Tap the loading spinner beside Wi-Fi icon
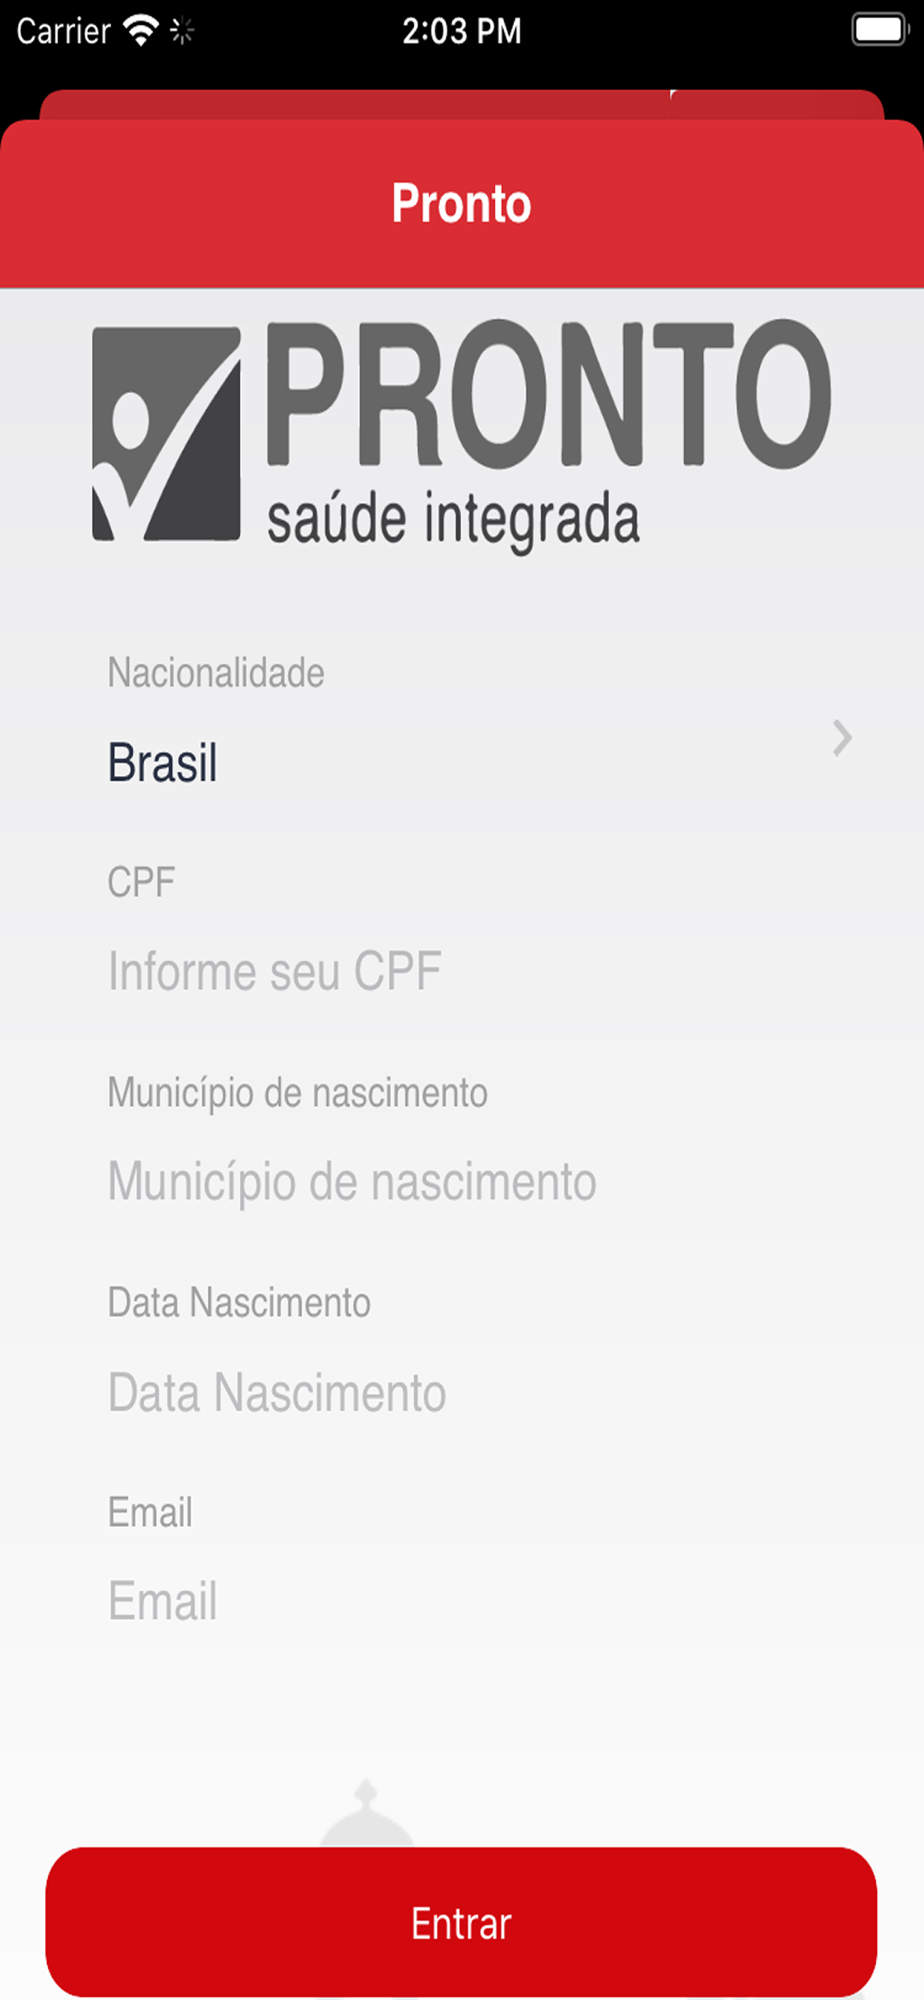The image size is (924, 2000). tap(182, 31)
